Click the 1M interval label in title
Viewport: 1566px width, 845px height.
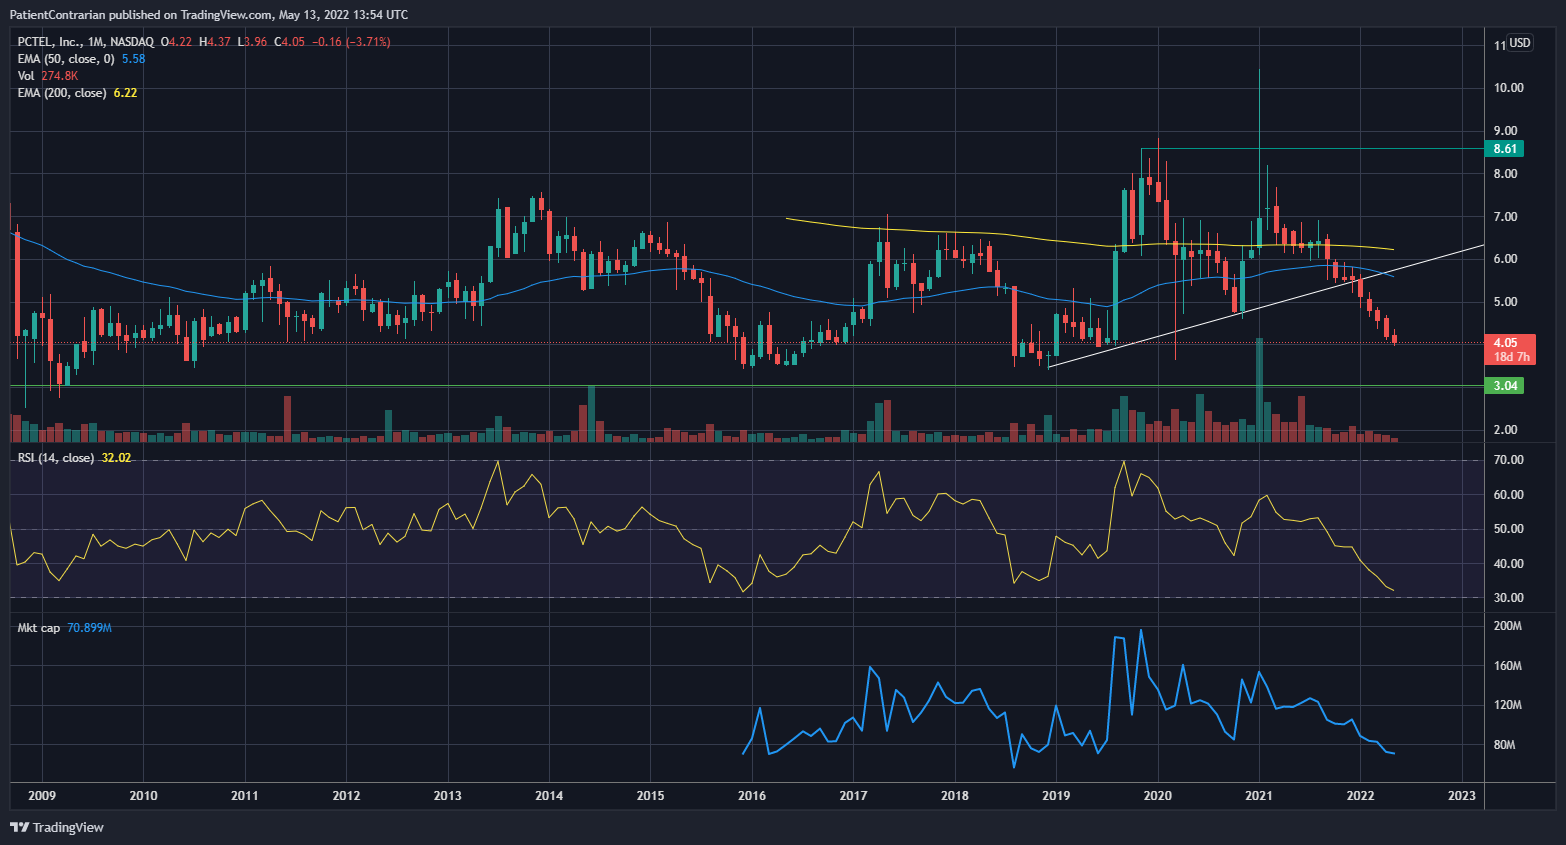[95, 42]
